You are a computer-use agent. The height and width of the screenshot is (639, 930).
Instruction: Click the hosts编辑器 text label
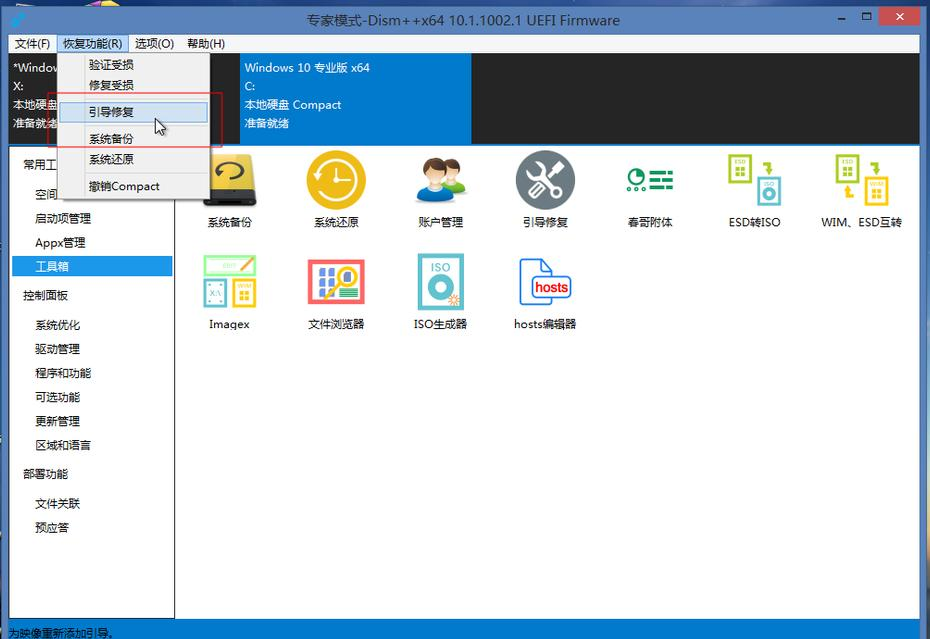(x=545, y=324)
